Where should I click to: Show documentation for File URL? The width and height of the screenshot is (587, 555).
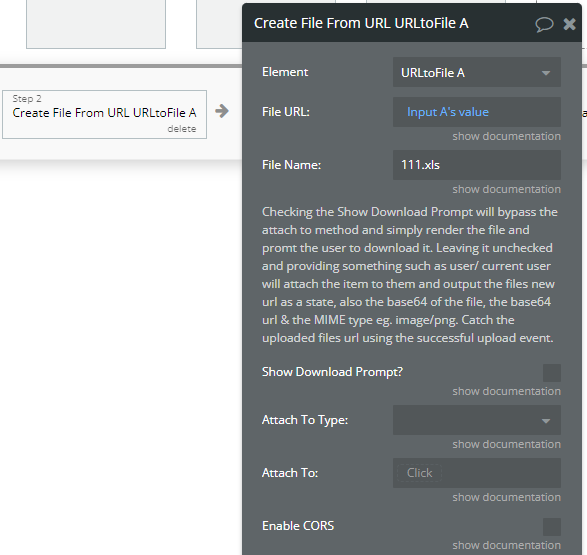tap(507, 136)
